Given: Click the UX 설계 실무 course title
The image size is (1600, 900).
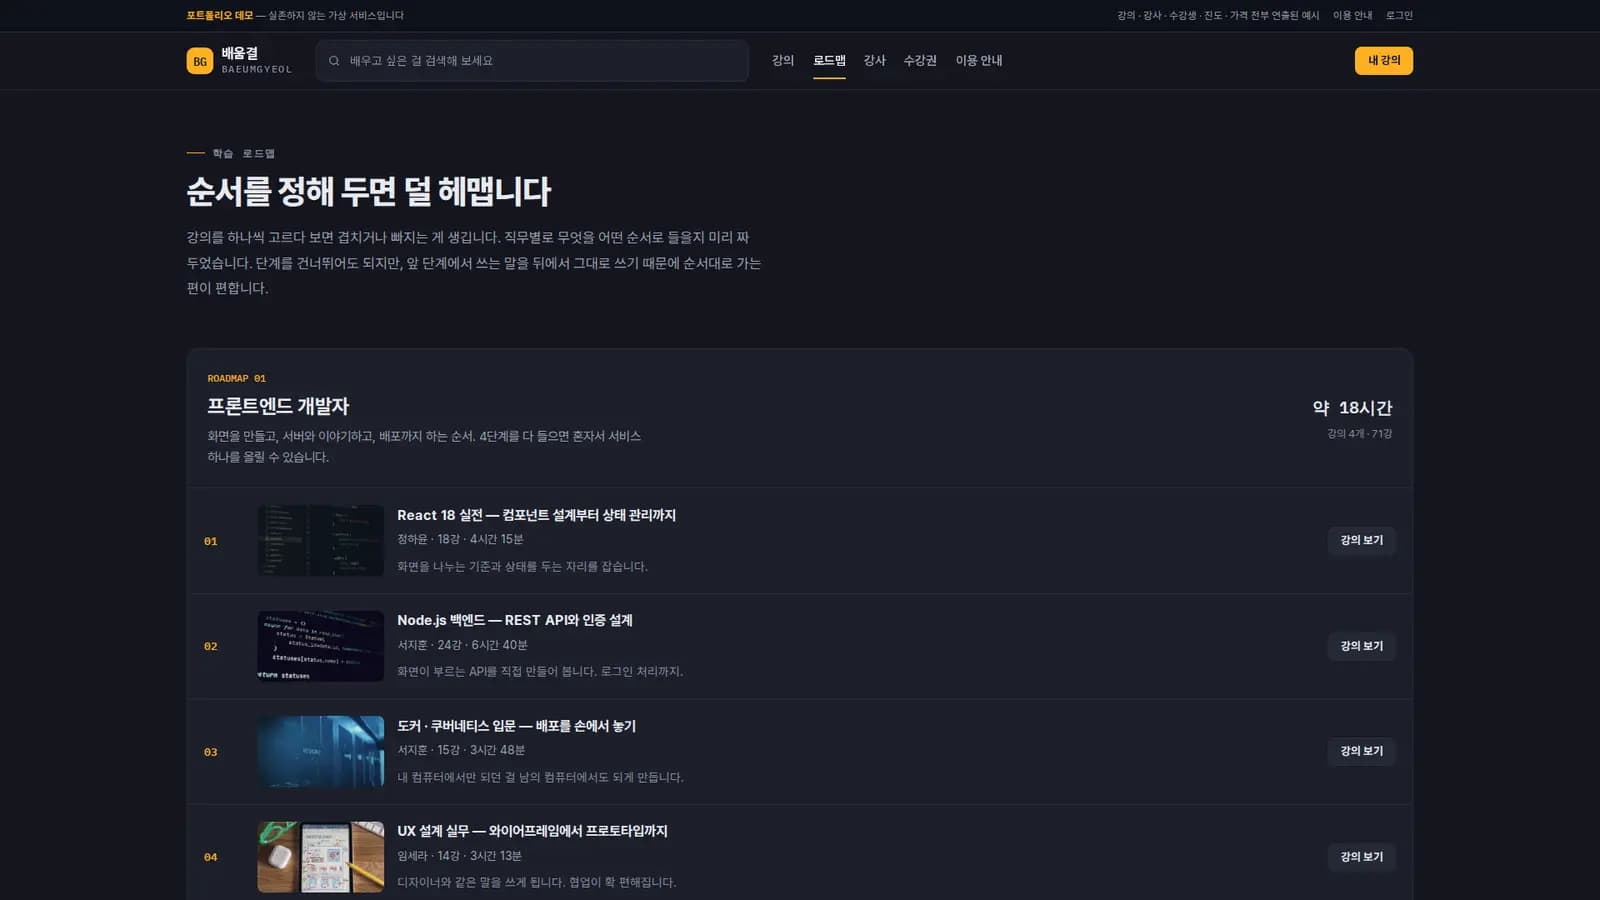Looking at the screenshot, I should point(532,831).
